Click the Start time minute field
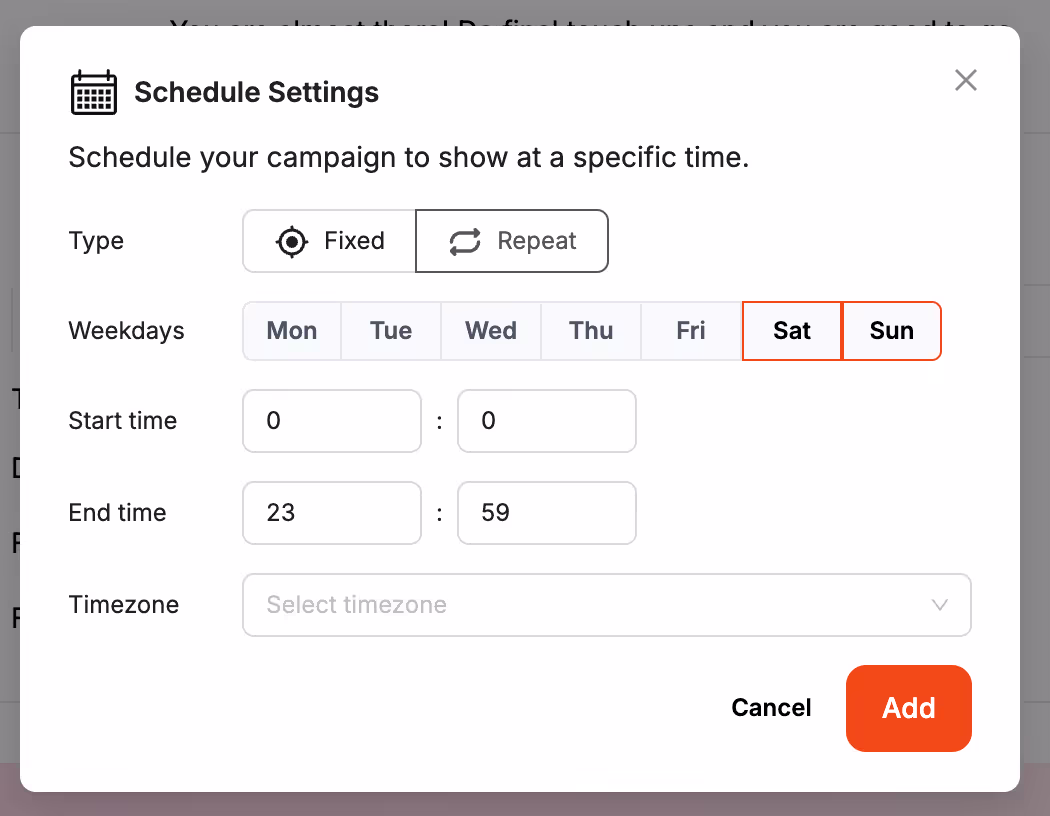1050x816 pixels. [547, 421]
